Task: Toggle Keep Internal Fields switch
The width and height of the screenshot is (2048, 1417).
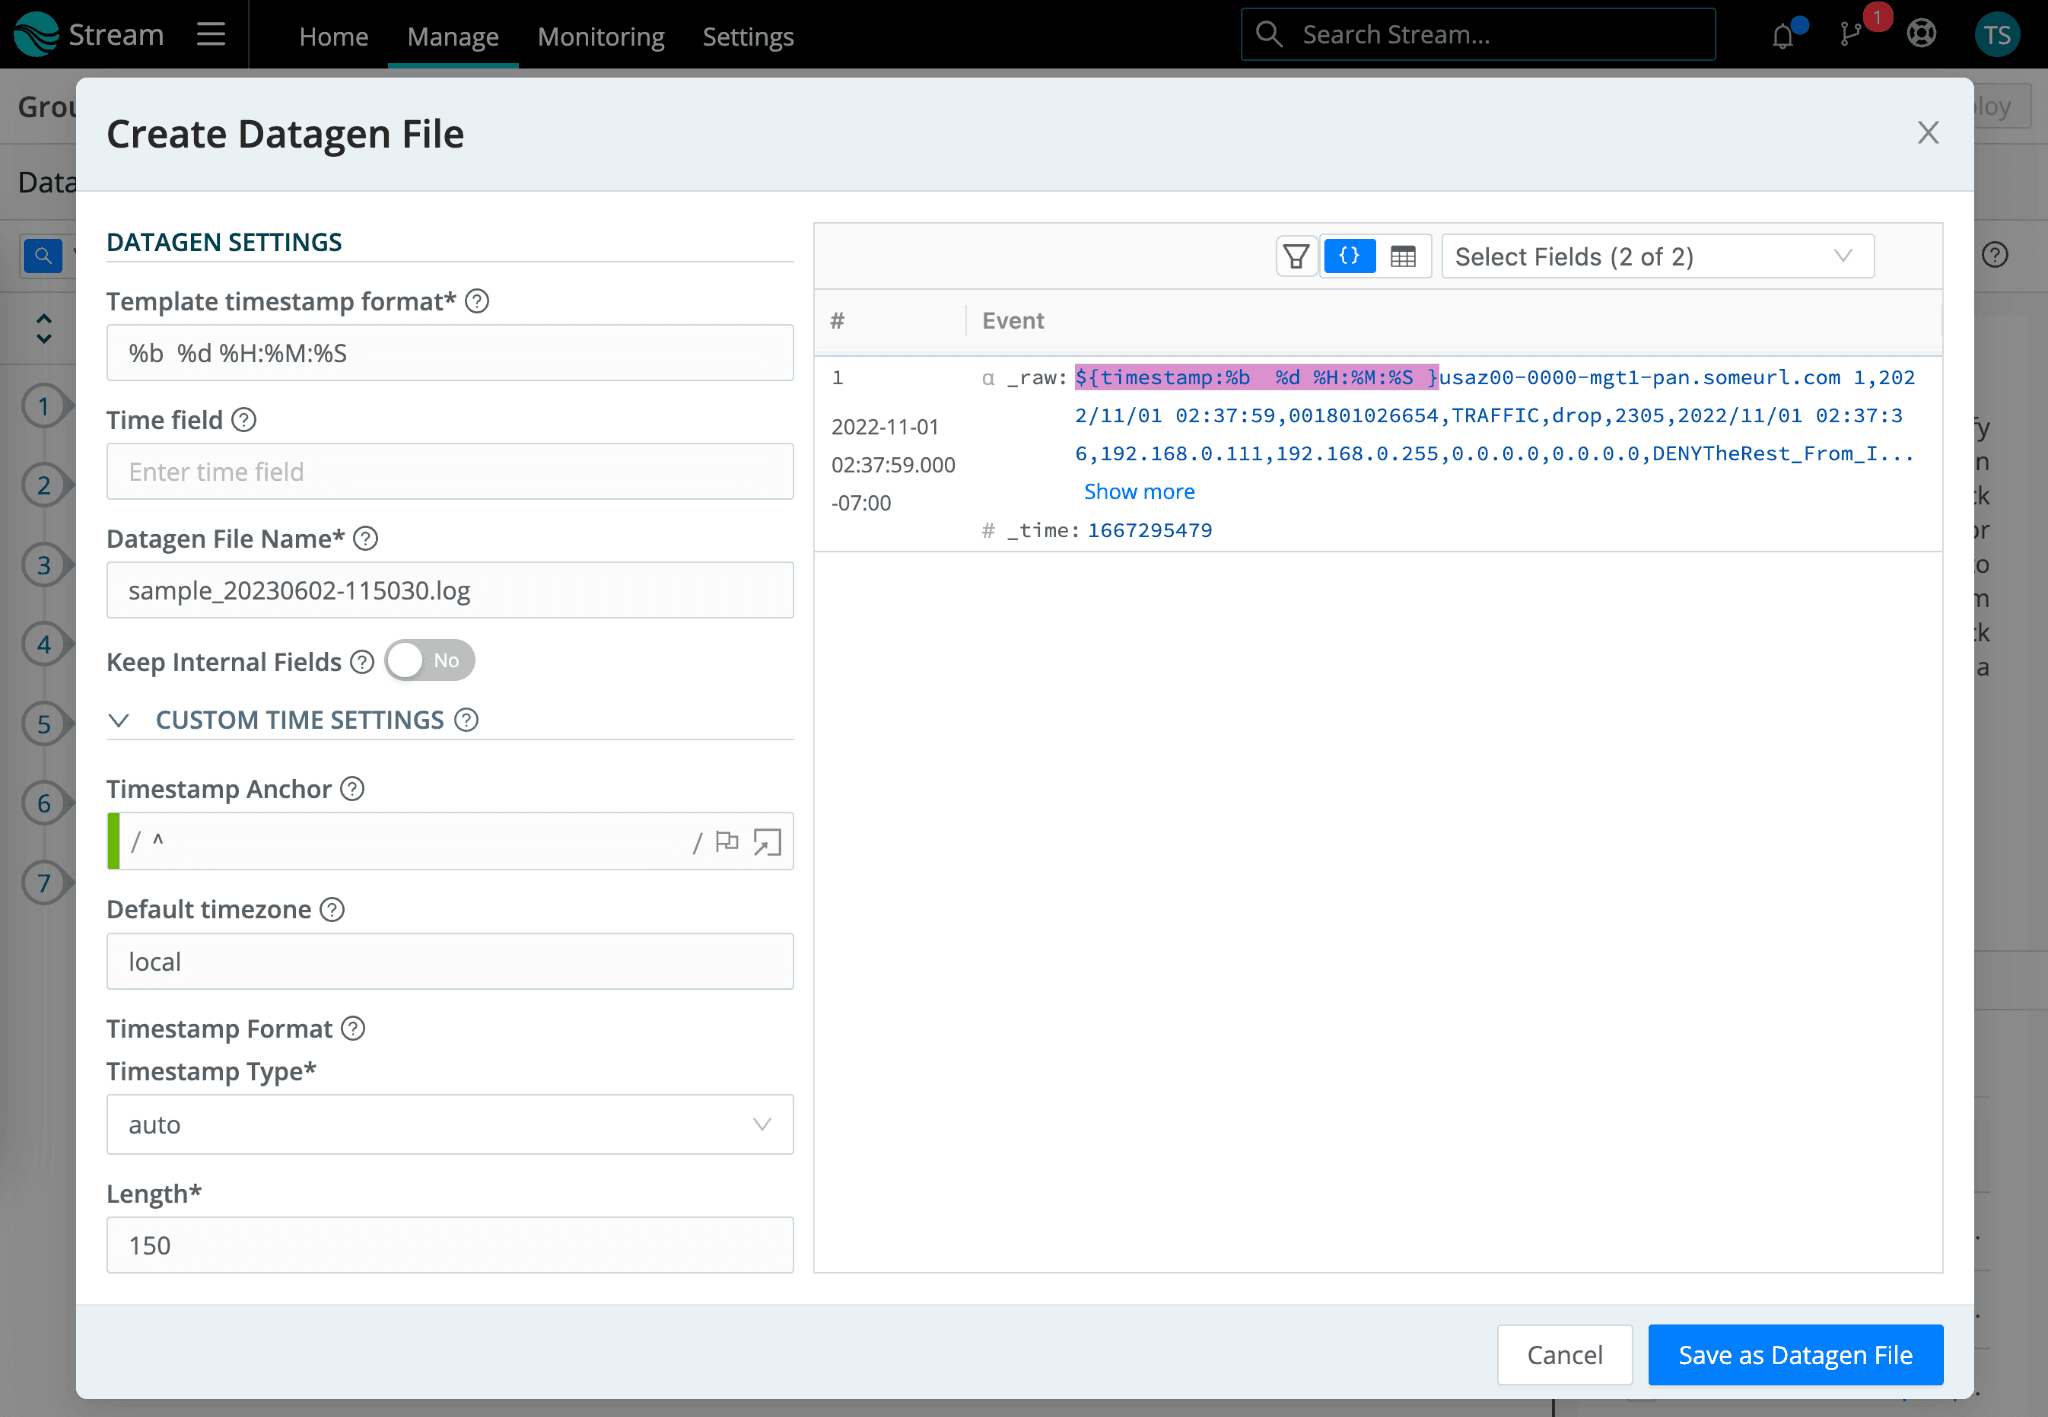Action: point(429,661)
